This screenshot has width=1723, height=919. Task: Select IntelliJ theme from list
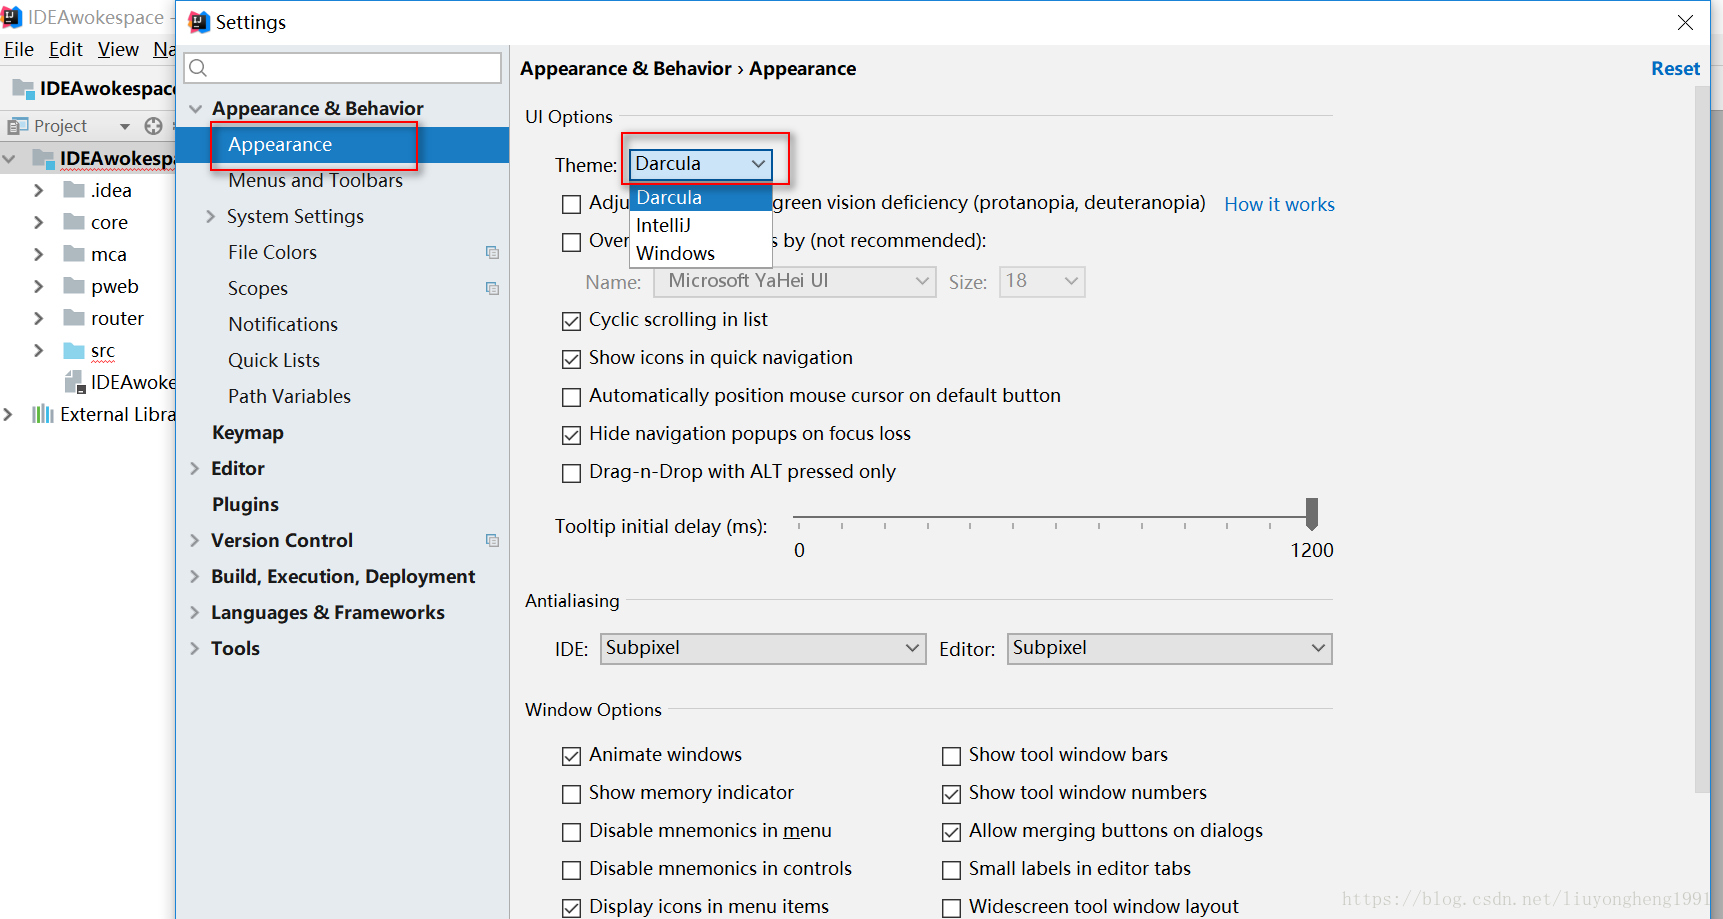click(x=700, y=225)
